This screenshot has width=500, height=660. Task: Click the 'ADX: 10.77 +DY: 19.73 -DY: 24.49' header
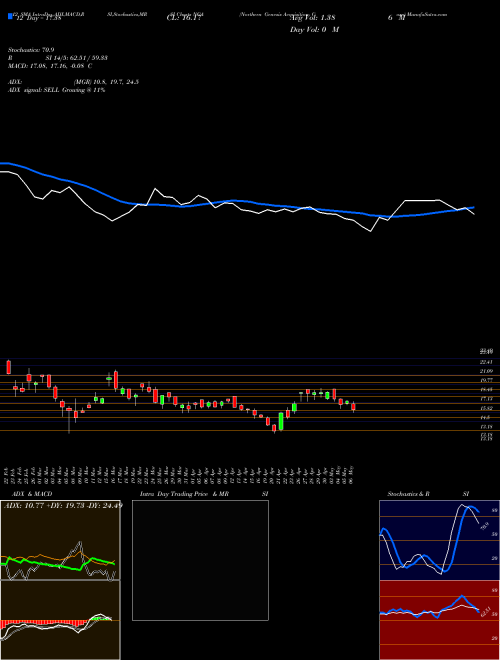tap(63, 506)
